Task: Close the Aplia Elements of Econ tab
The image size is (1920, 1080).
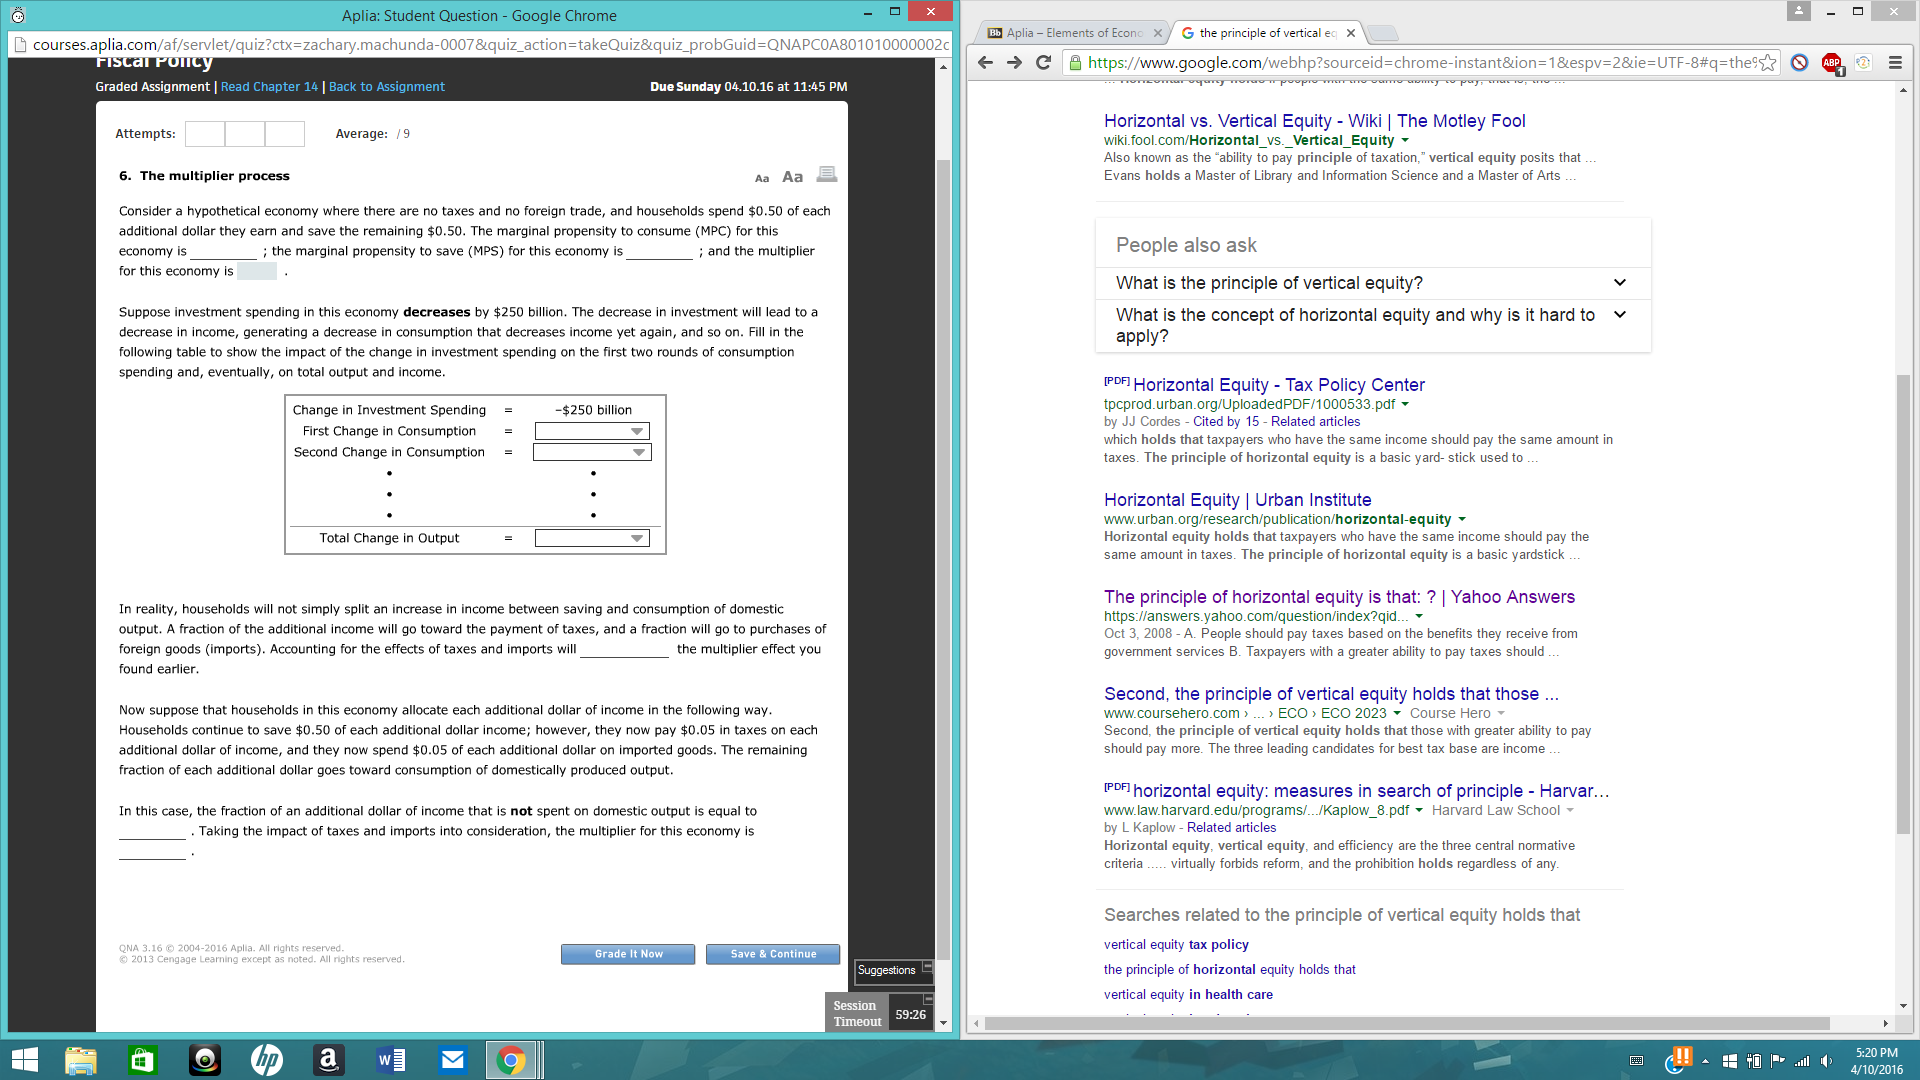Action: [x=1157, y=33]
